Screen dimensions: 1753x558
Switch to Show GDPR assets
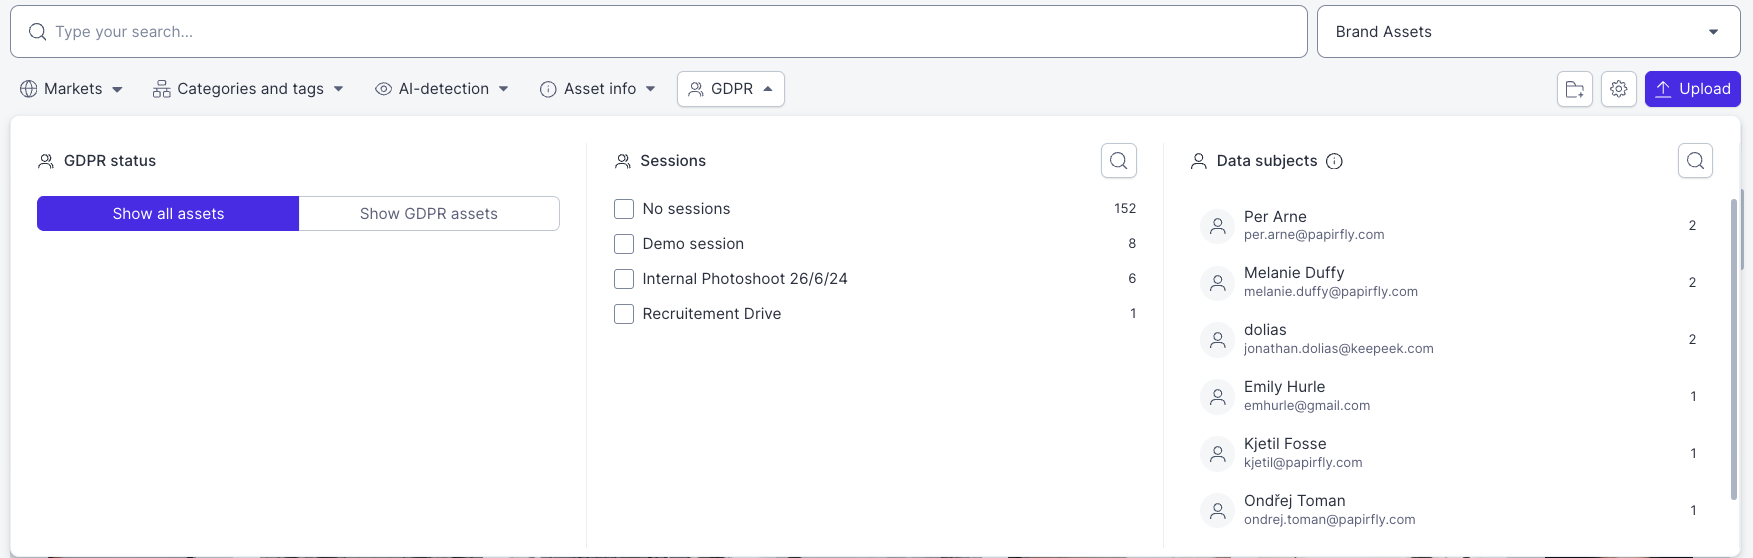429,214
